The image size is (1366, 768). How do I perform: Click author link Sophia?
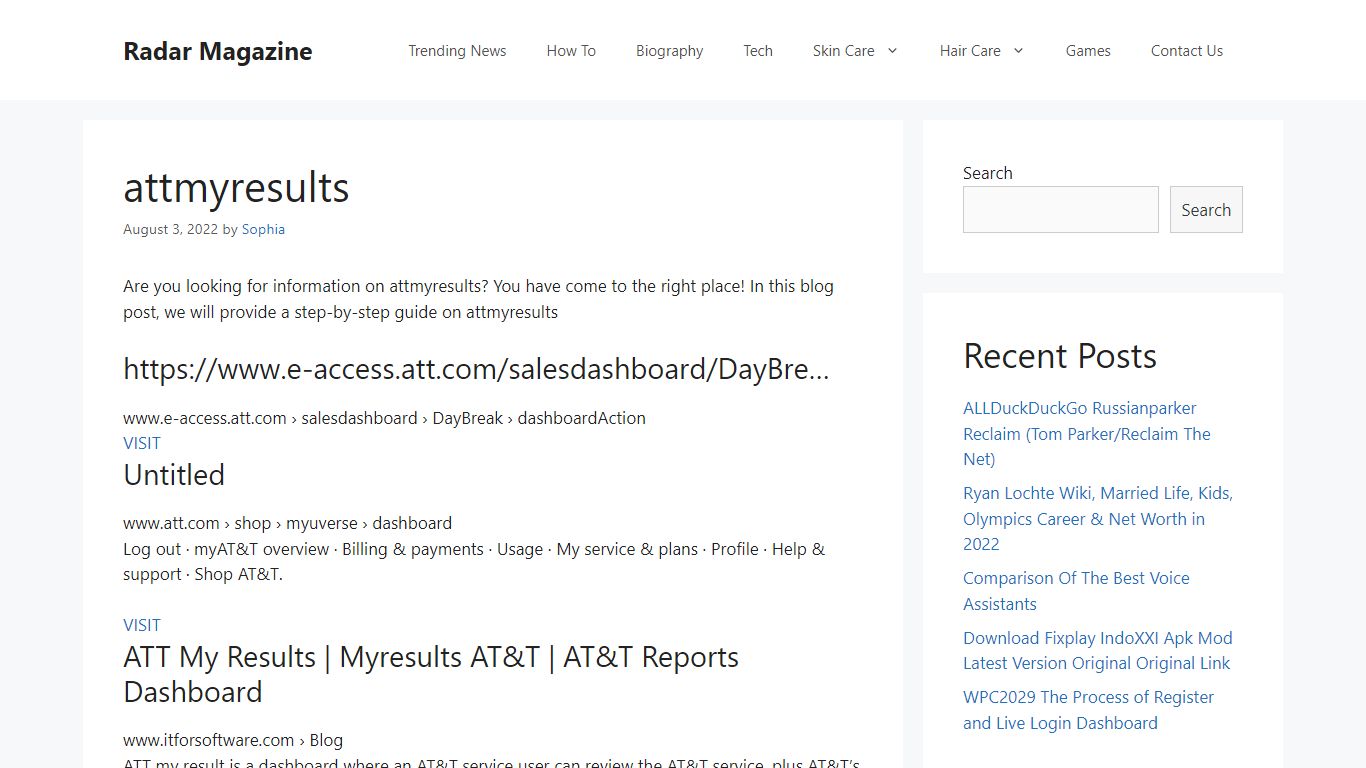click(263, 229)
